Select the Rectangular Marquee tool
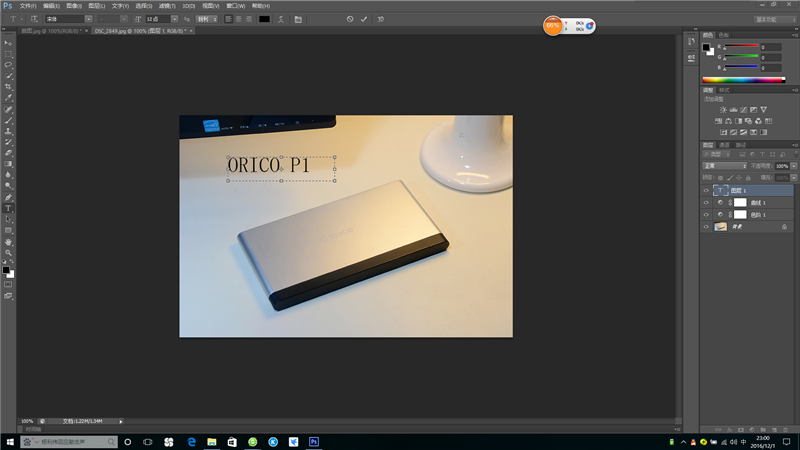Viewport: 800px width, 450px height. click(8, 54)
